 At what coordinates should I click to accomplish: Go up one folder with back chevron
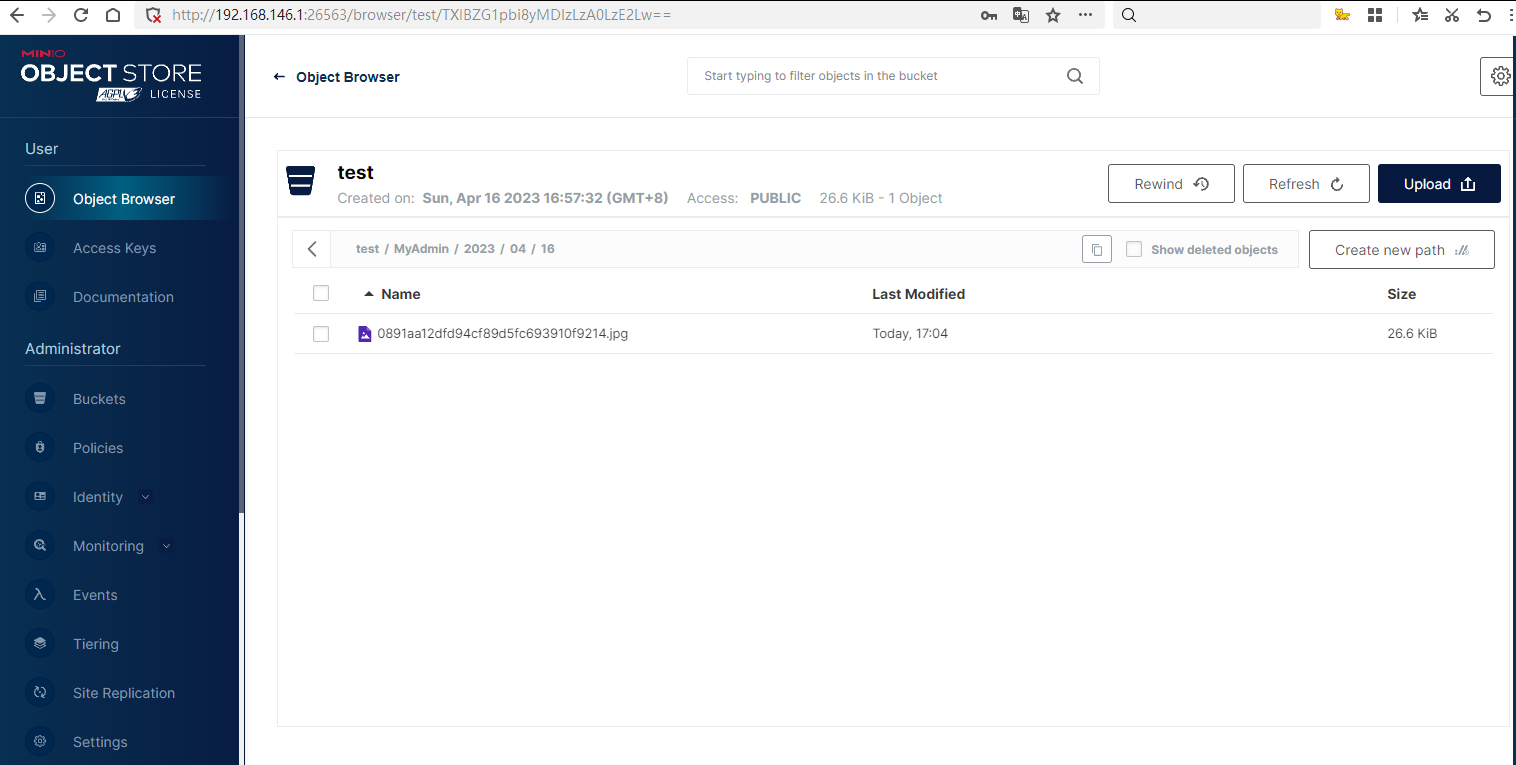[312, 249]
